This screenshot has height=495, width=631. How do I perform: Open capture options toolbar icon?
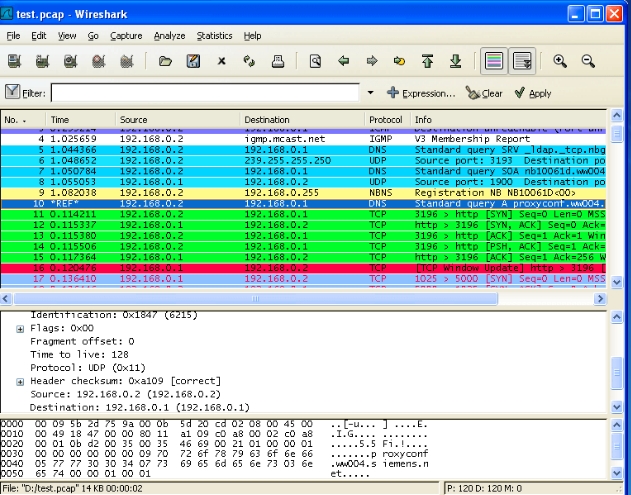point(42,61)
